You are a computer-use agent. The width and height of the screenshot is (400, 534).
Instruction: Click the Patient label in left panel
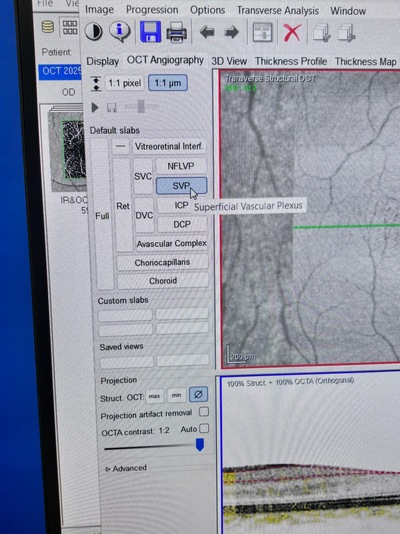[56, 52]
